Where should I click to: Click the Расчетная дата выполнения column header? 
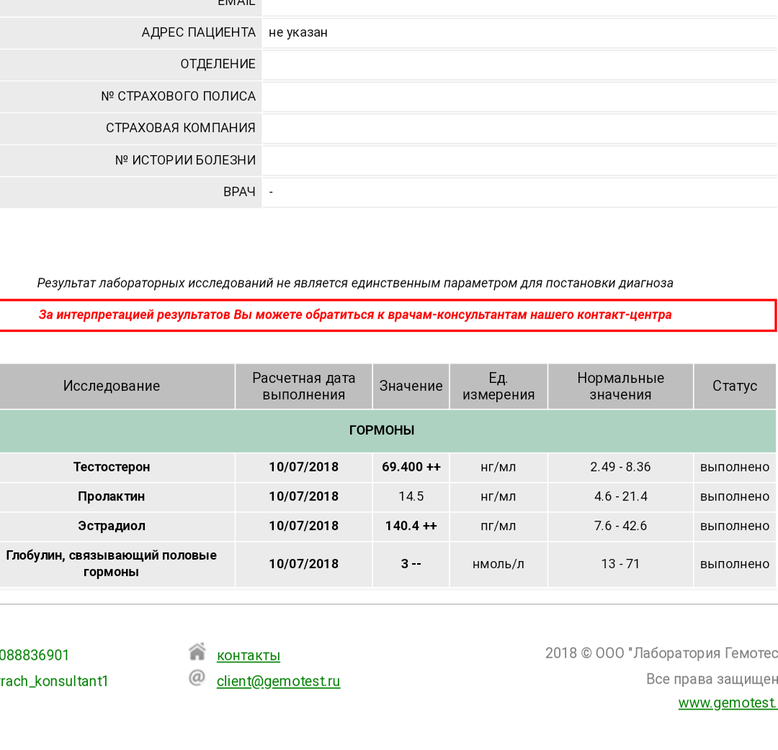coord(303,386)
